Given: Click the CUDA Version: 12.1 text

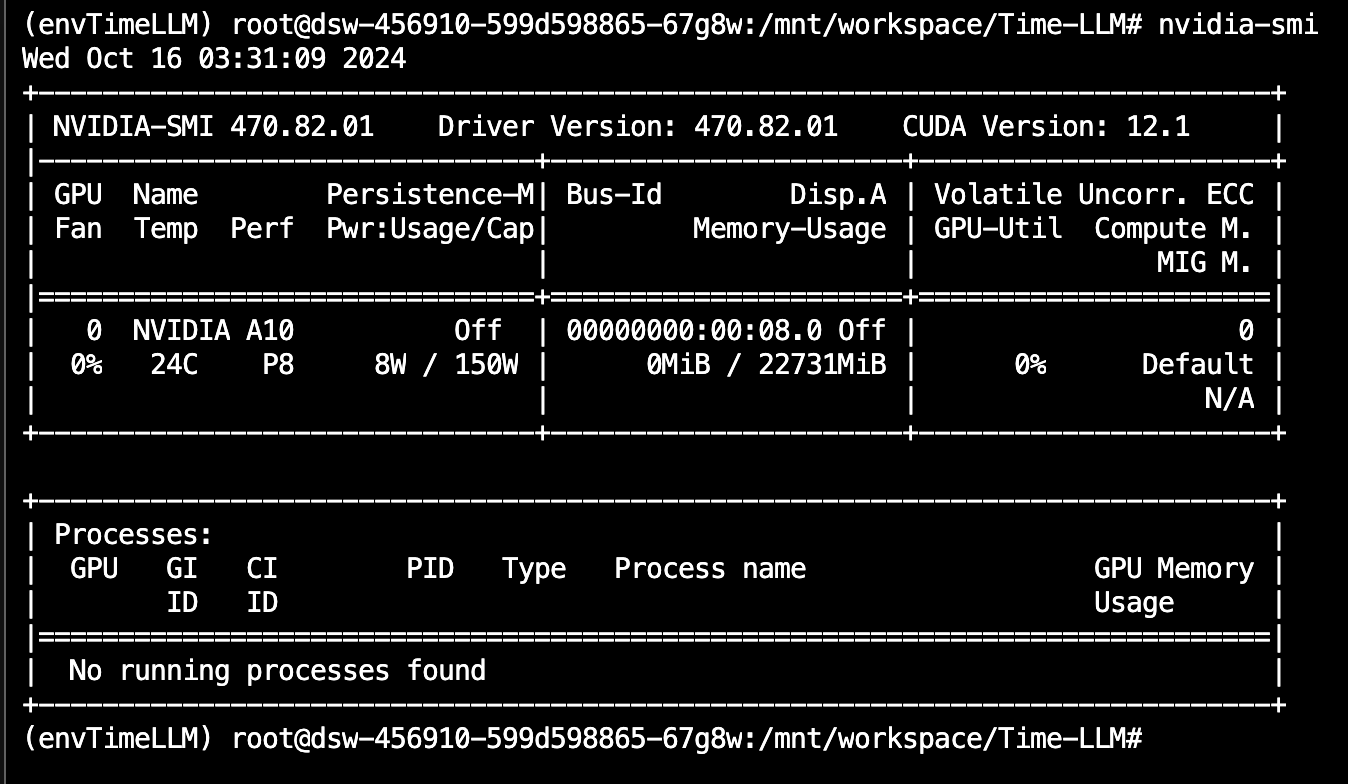Looking at the screenshot, I should click(1046, 127).
